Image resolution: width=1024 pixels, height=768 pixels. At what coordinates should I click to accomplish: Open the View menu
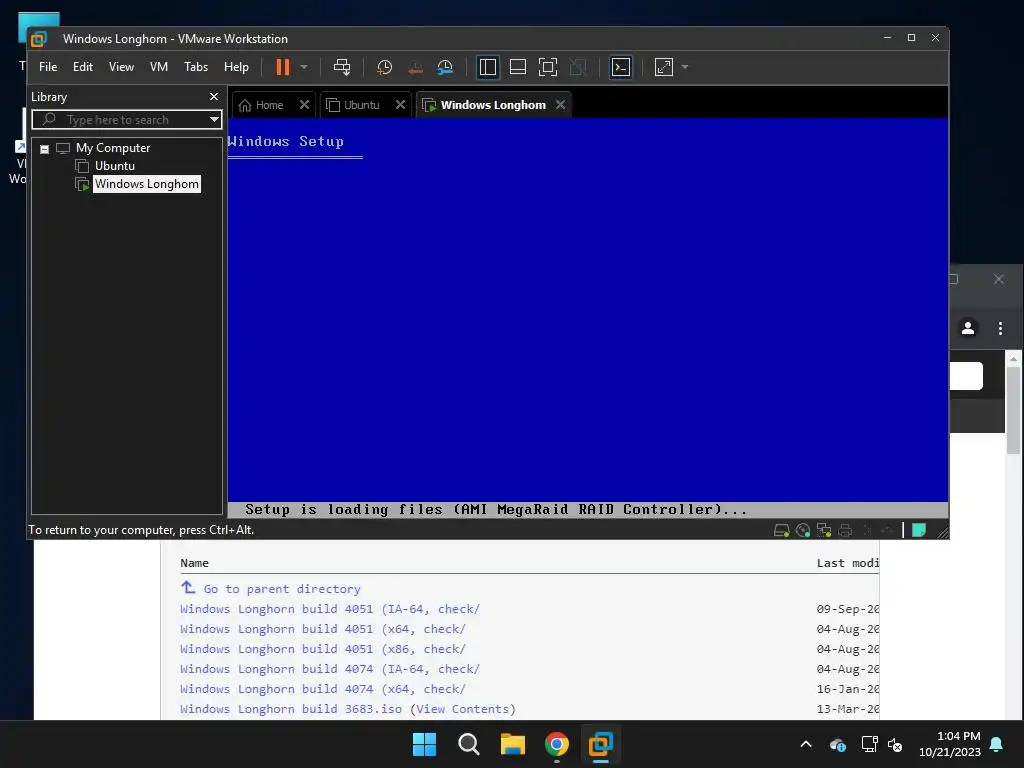(121, 67)
